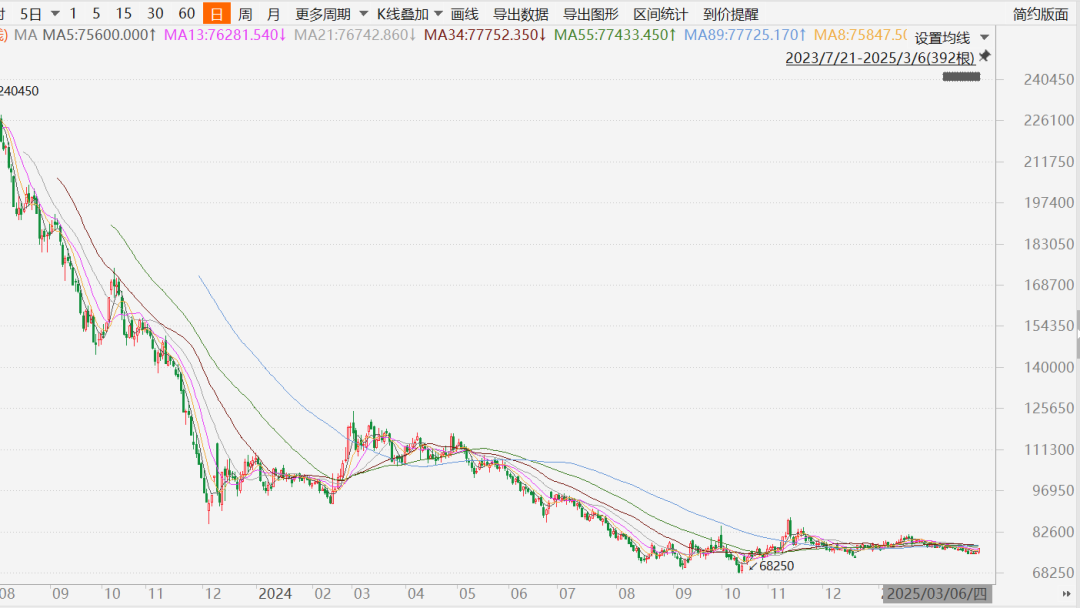Select the 15-minute period
Viewport: 1080px width, 608px height.
click(x=123, y=14)
